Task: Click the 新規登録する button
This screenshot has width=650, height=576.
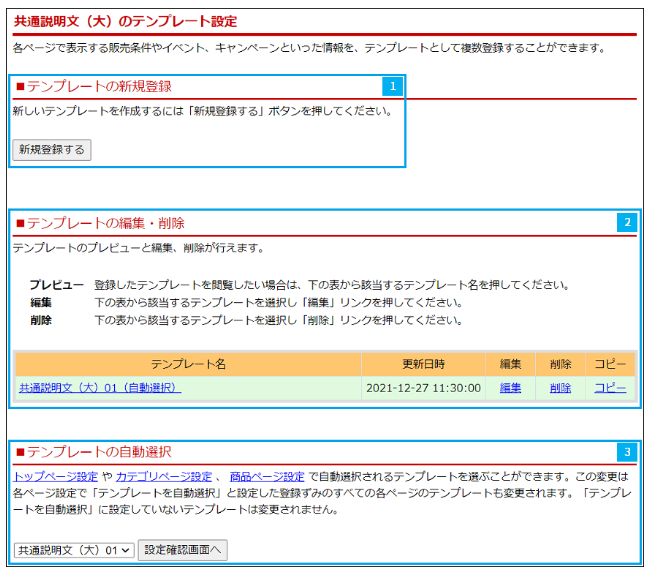Action: pyautogui.click(x=52, y=150)
